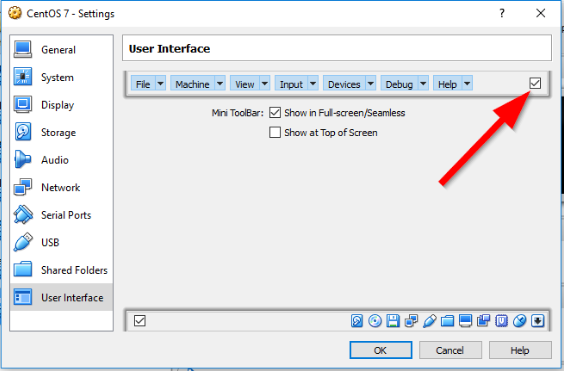Click the optical disc status bar indicator

click(x=375, y=321)
